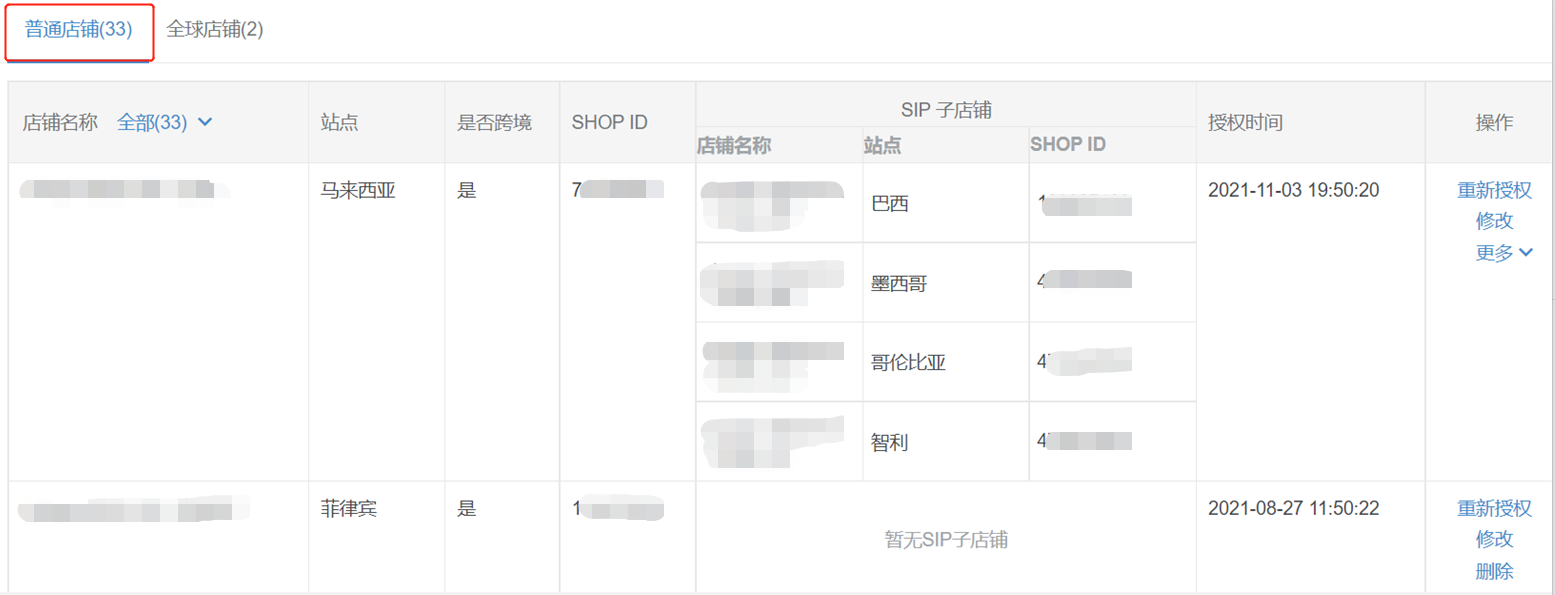The width and height of the screenshot is (1555, 595).
Task: Click 重新授权 for the Malaysia store
Action: pos(1494,190)
